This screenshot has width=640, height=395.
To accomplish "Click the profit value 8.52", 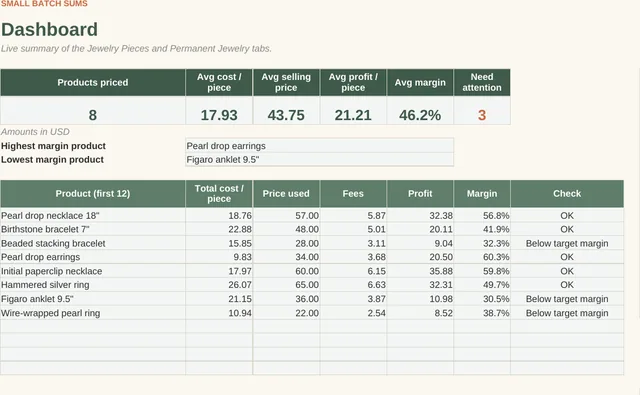I will click(x=444, y=313).
